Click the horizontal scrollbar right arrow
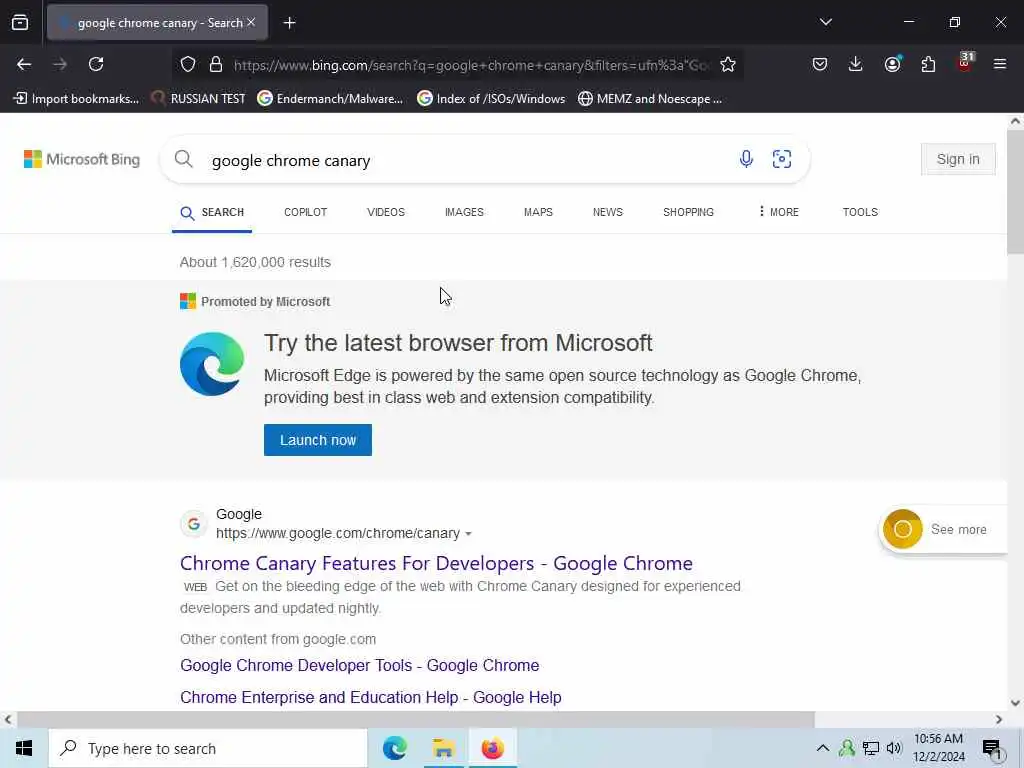 (x=999, y=720)
